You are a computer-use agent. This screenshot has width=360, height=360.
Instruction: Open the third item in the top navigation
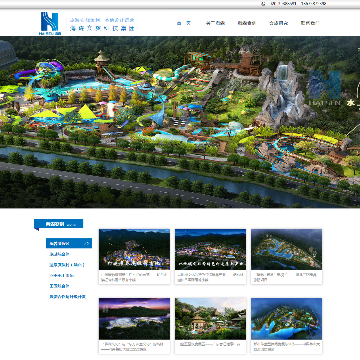(247, 23)
